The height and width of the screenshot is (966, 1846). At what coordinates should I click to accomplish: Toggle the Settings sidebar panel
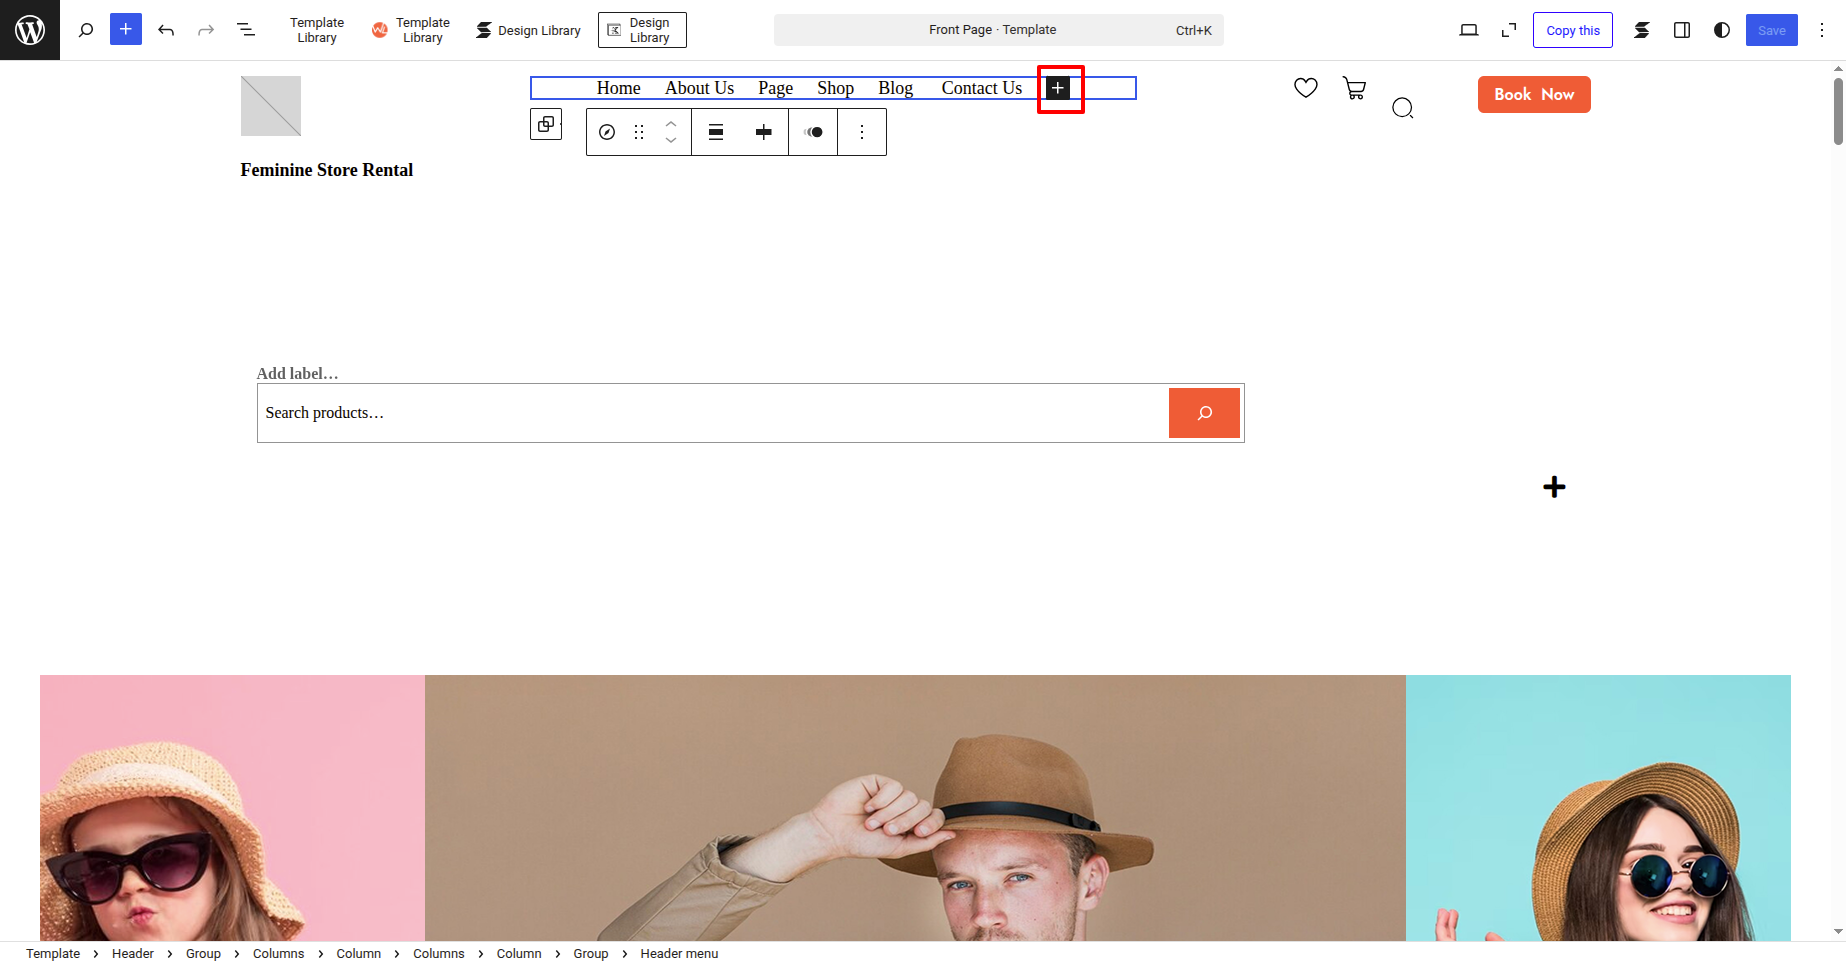1682,30
